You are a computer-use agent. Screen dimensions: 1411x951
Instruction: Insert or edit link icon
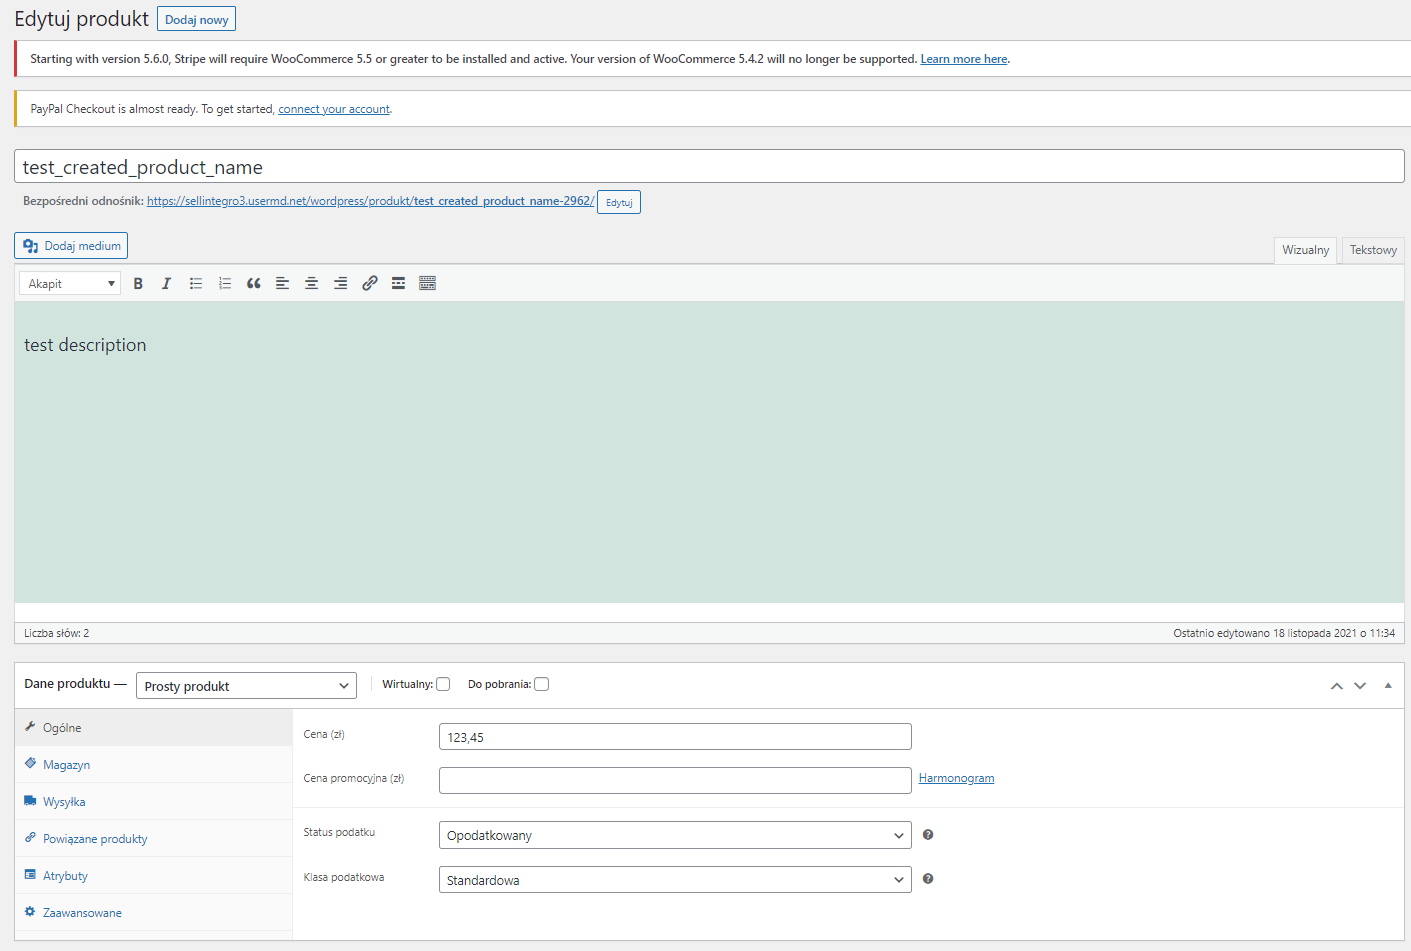370,284
